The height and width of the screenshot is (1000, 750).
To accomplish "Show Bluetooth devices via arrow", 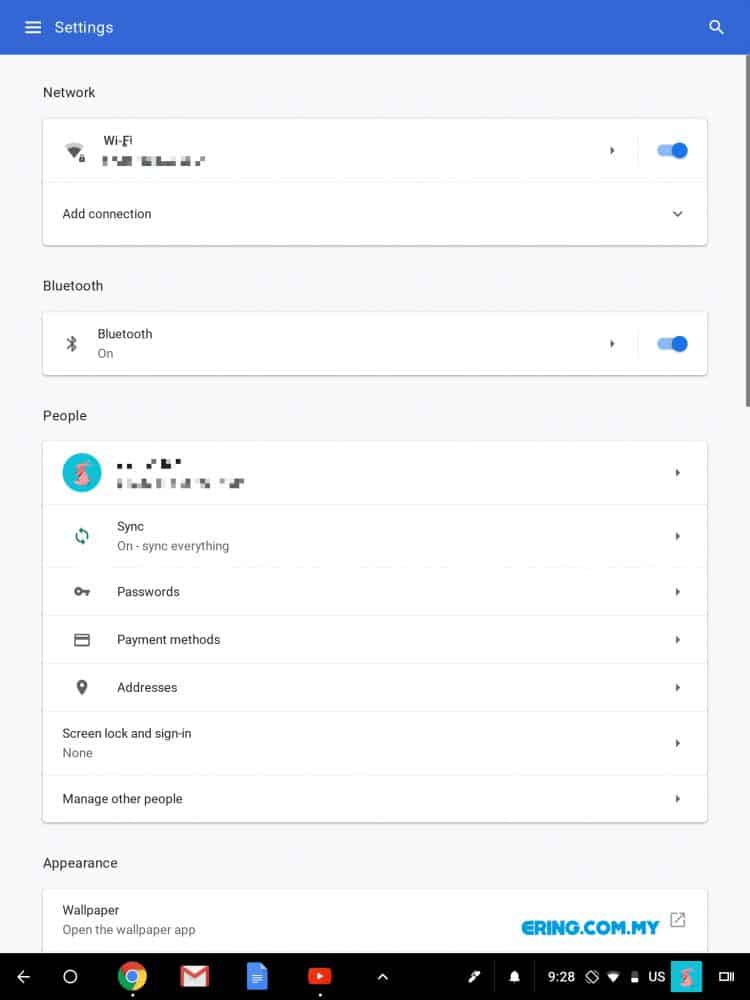I will [612, 344].
